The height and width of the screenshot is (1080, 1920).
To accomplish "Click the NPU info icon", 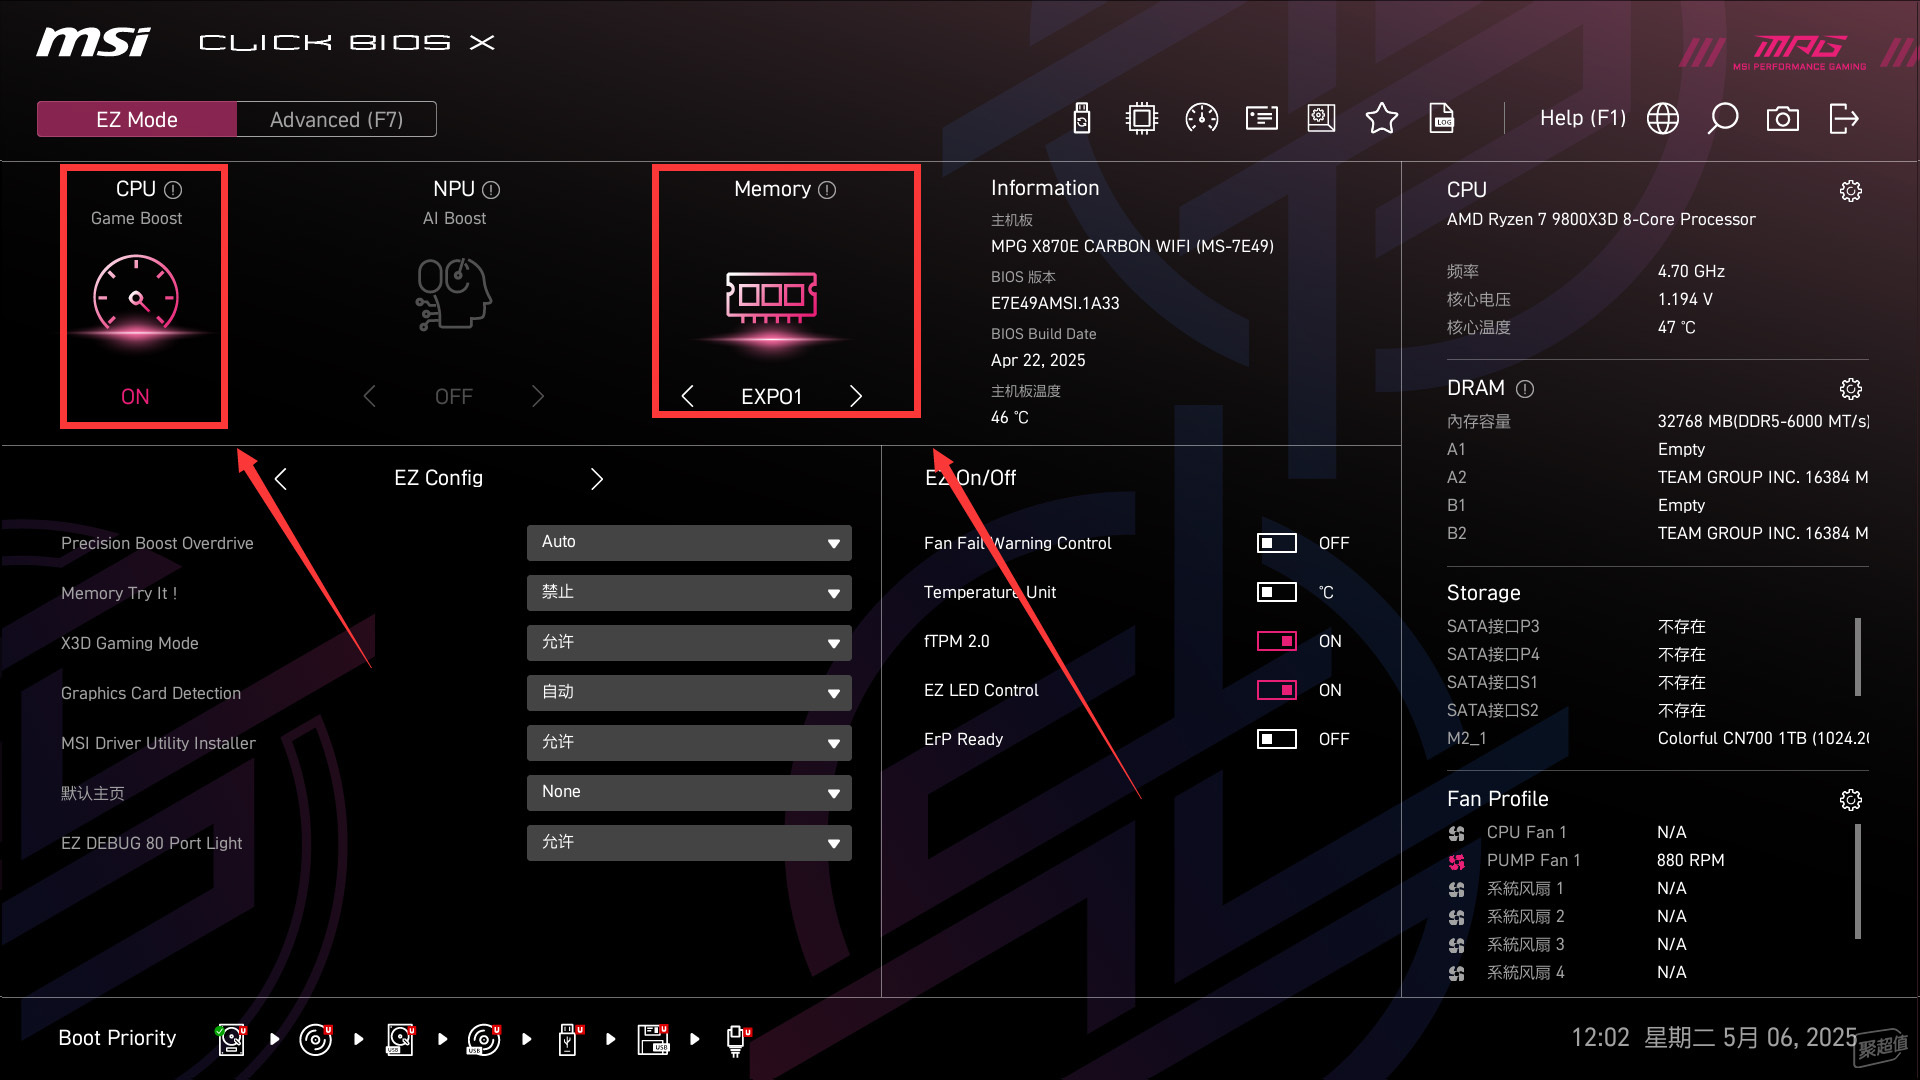I will pos(491,190).
